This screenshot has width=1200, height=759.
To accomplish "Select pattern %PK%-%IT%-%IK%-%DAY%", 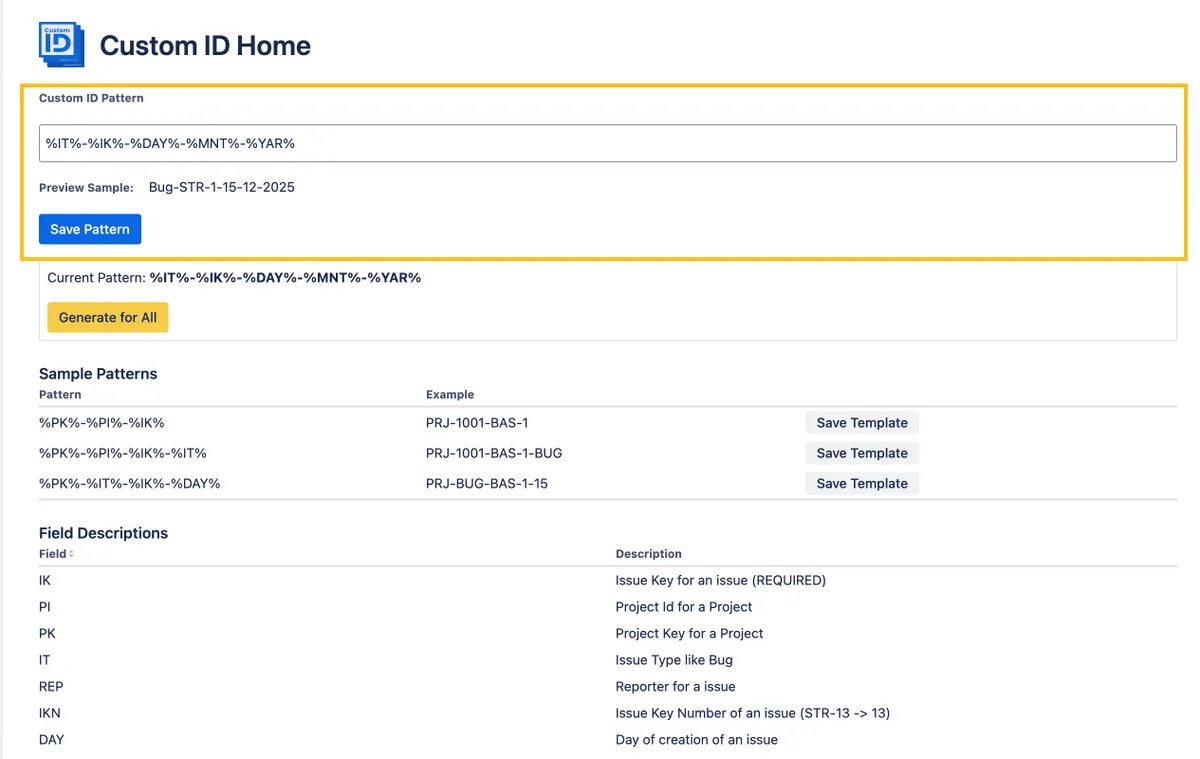I will coord(130,483).
